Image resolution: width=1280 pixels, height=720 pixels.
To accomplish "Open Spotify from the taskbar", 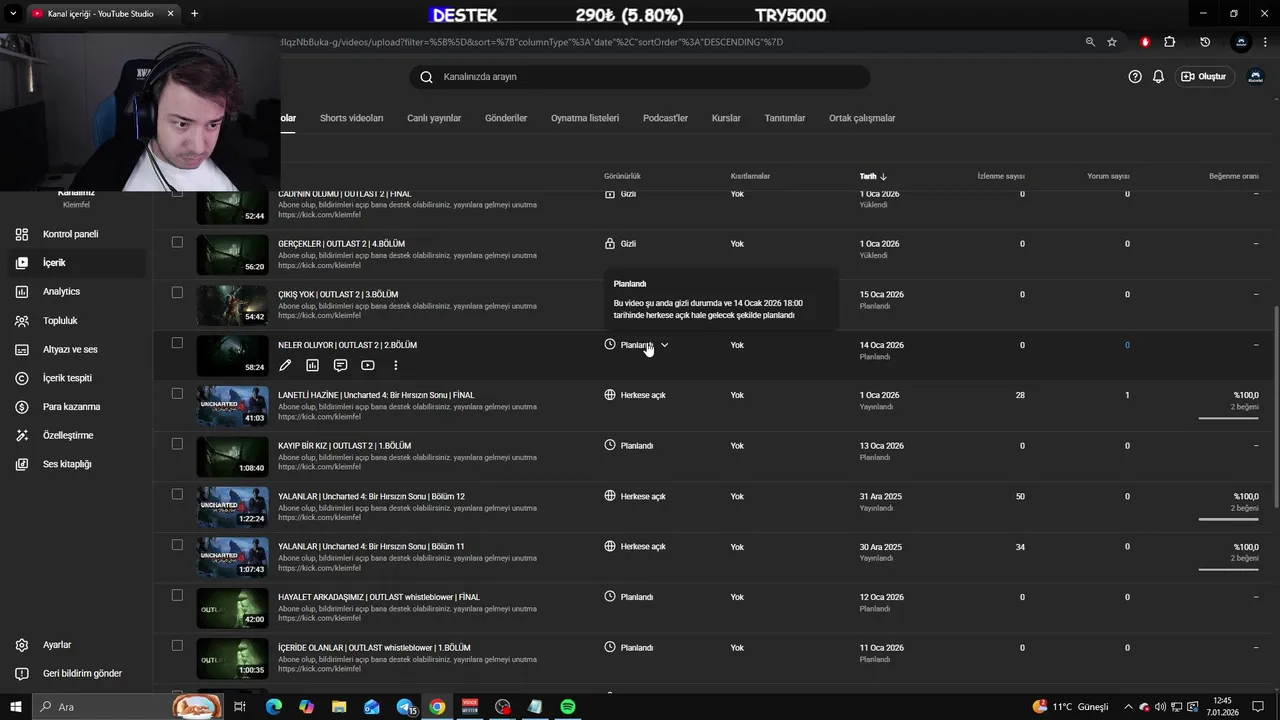I will 568,707.
